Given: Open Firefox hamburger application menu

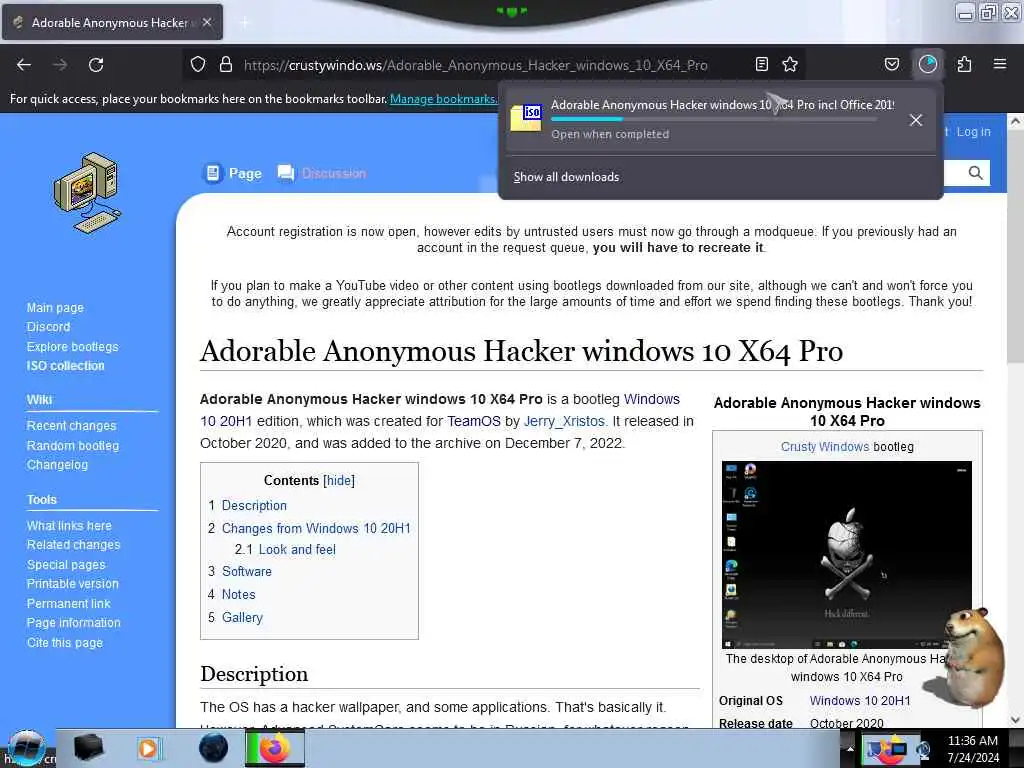Looking at the screenshot, I should (999, 64).
